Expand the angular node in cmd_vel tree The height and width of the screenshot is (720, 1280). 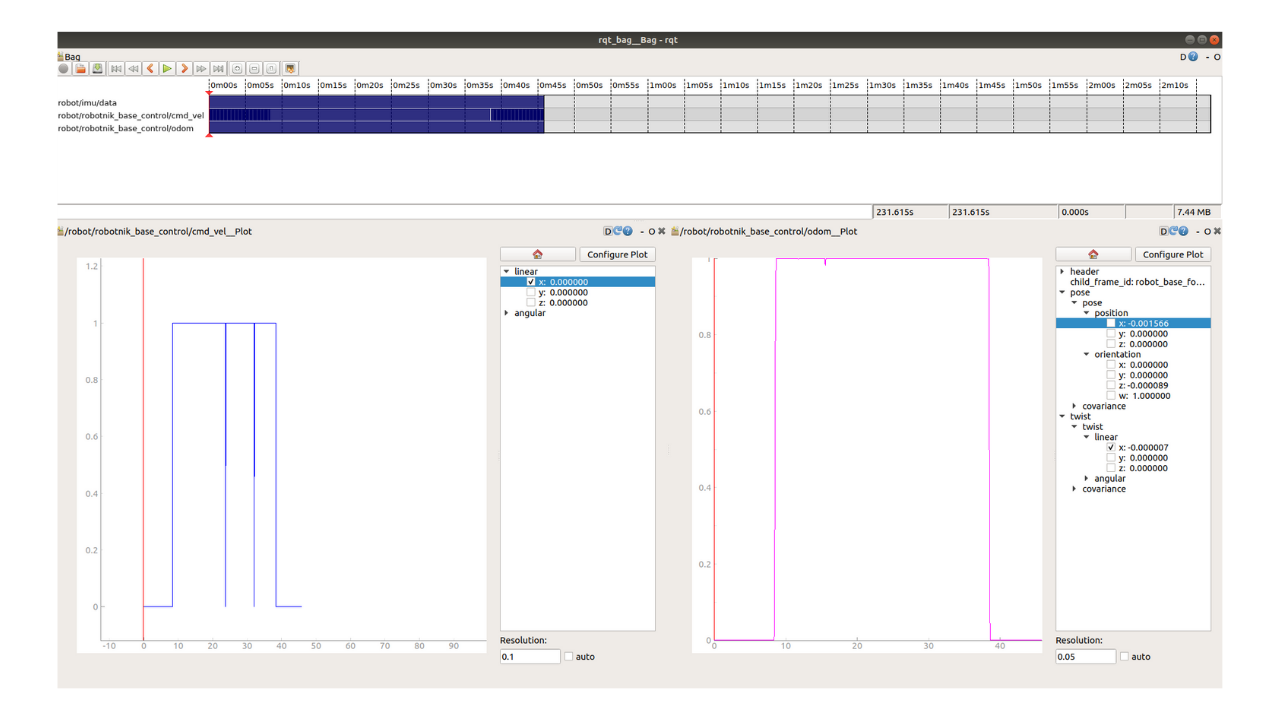point(507,313)
